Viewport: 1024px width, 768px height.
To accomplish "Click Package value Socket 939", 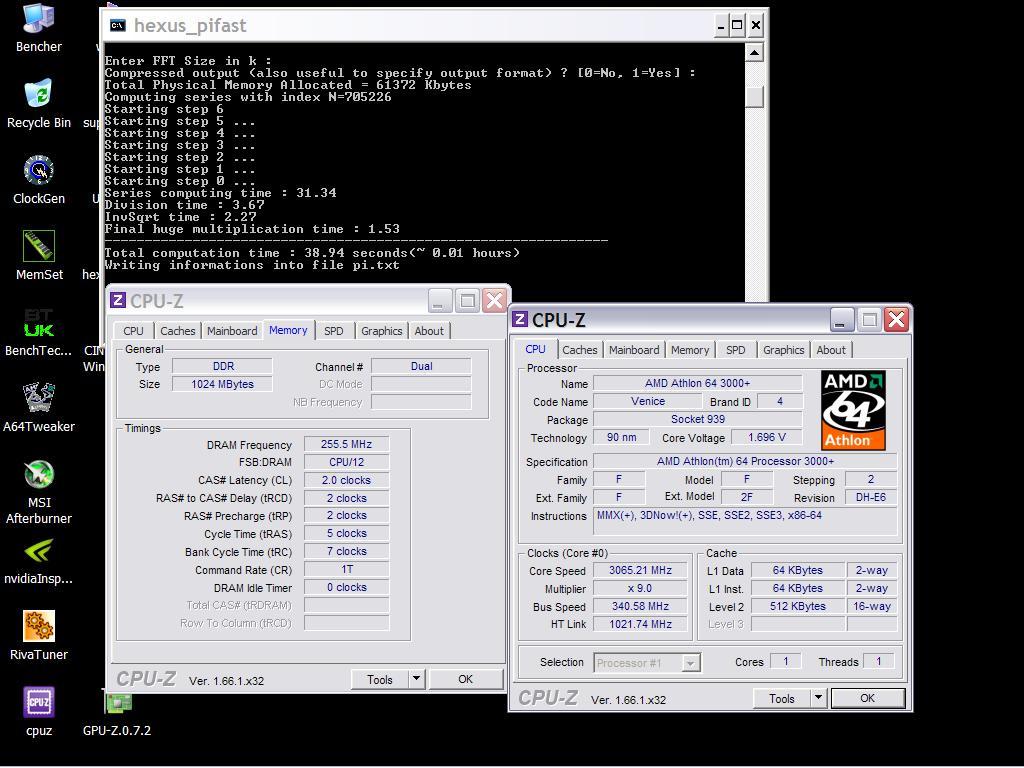I will (x=697, y=419).
